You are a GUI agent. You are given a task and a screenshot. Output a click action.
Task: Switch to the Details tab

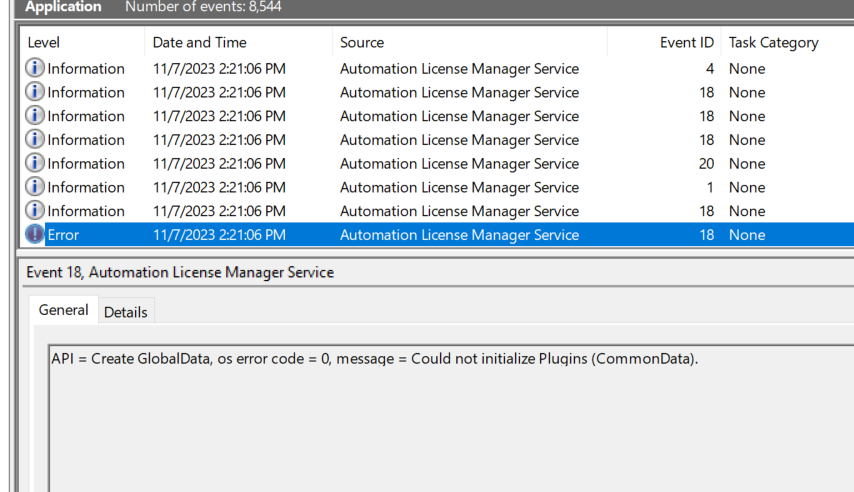(126, 312)
